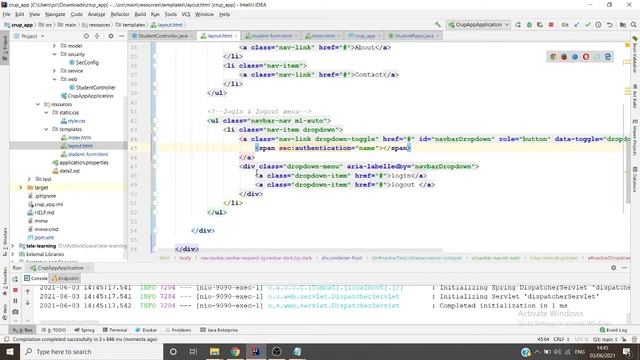
Task: Open the File menu
Action: click(x=7, y=14)
